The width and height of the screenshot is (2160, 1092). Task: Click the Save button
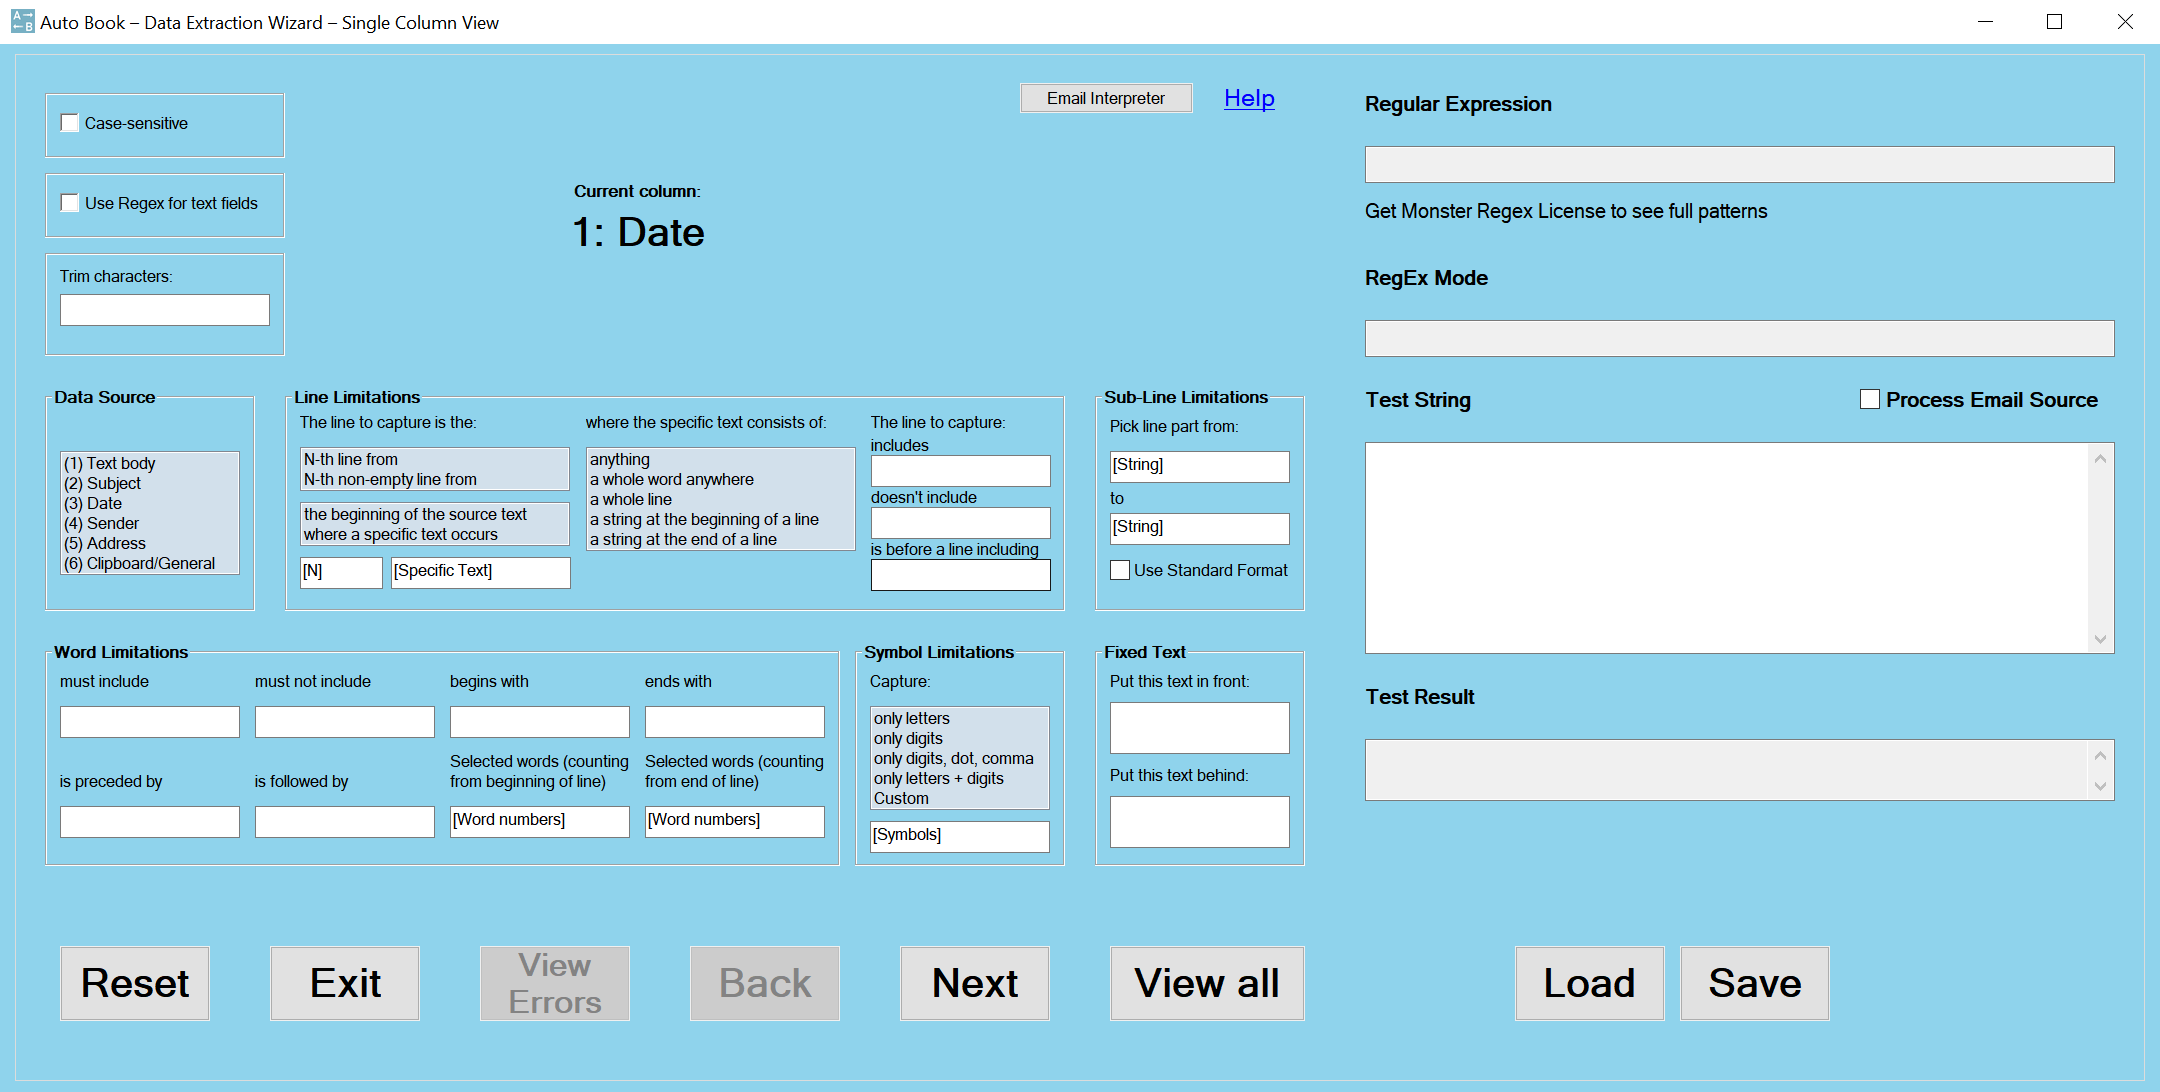pos(1754,983)
